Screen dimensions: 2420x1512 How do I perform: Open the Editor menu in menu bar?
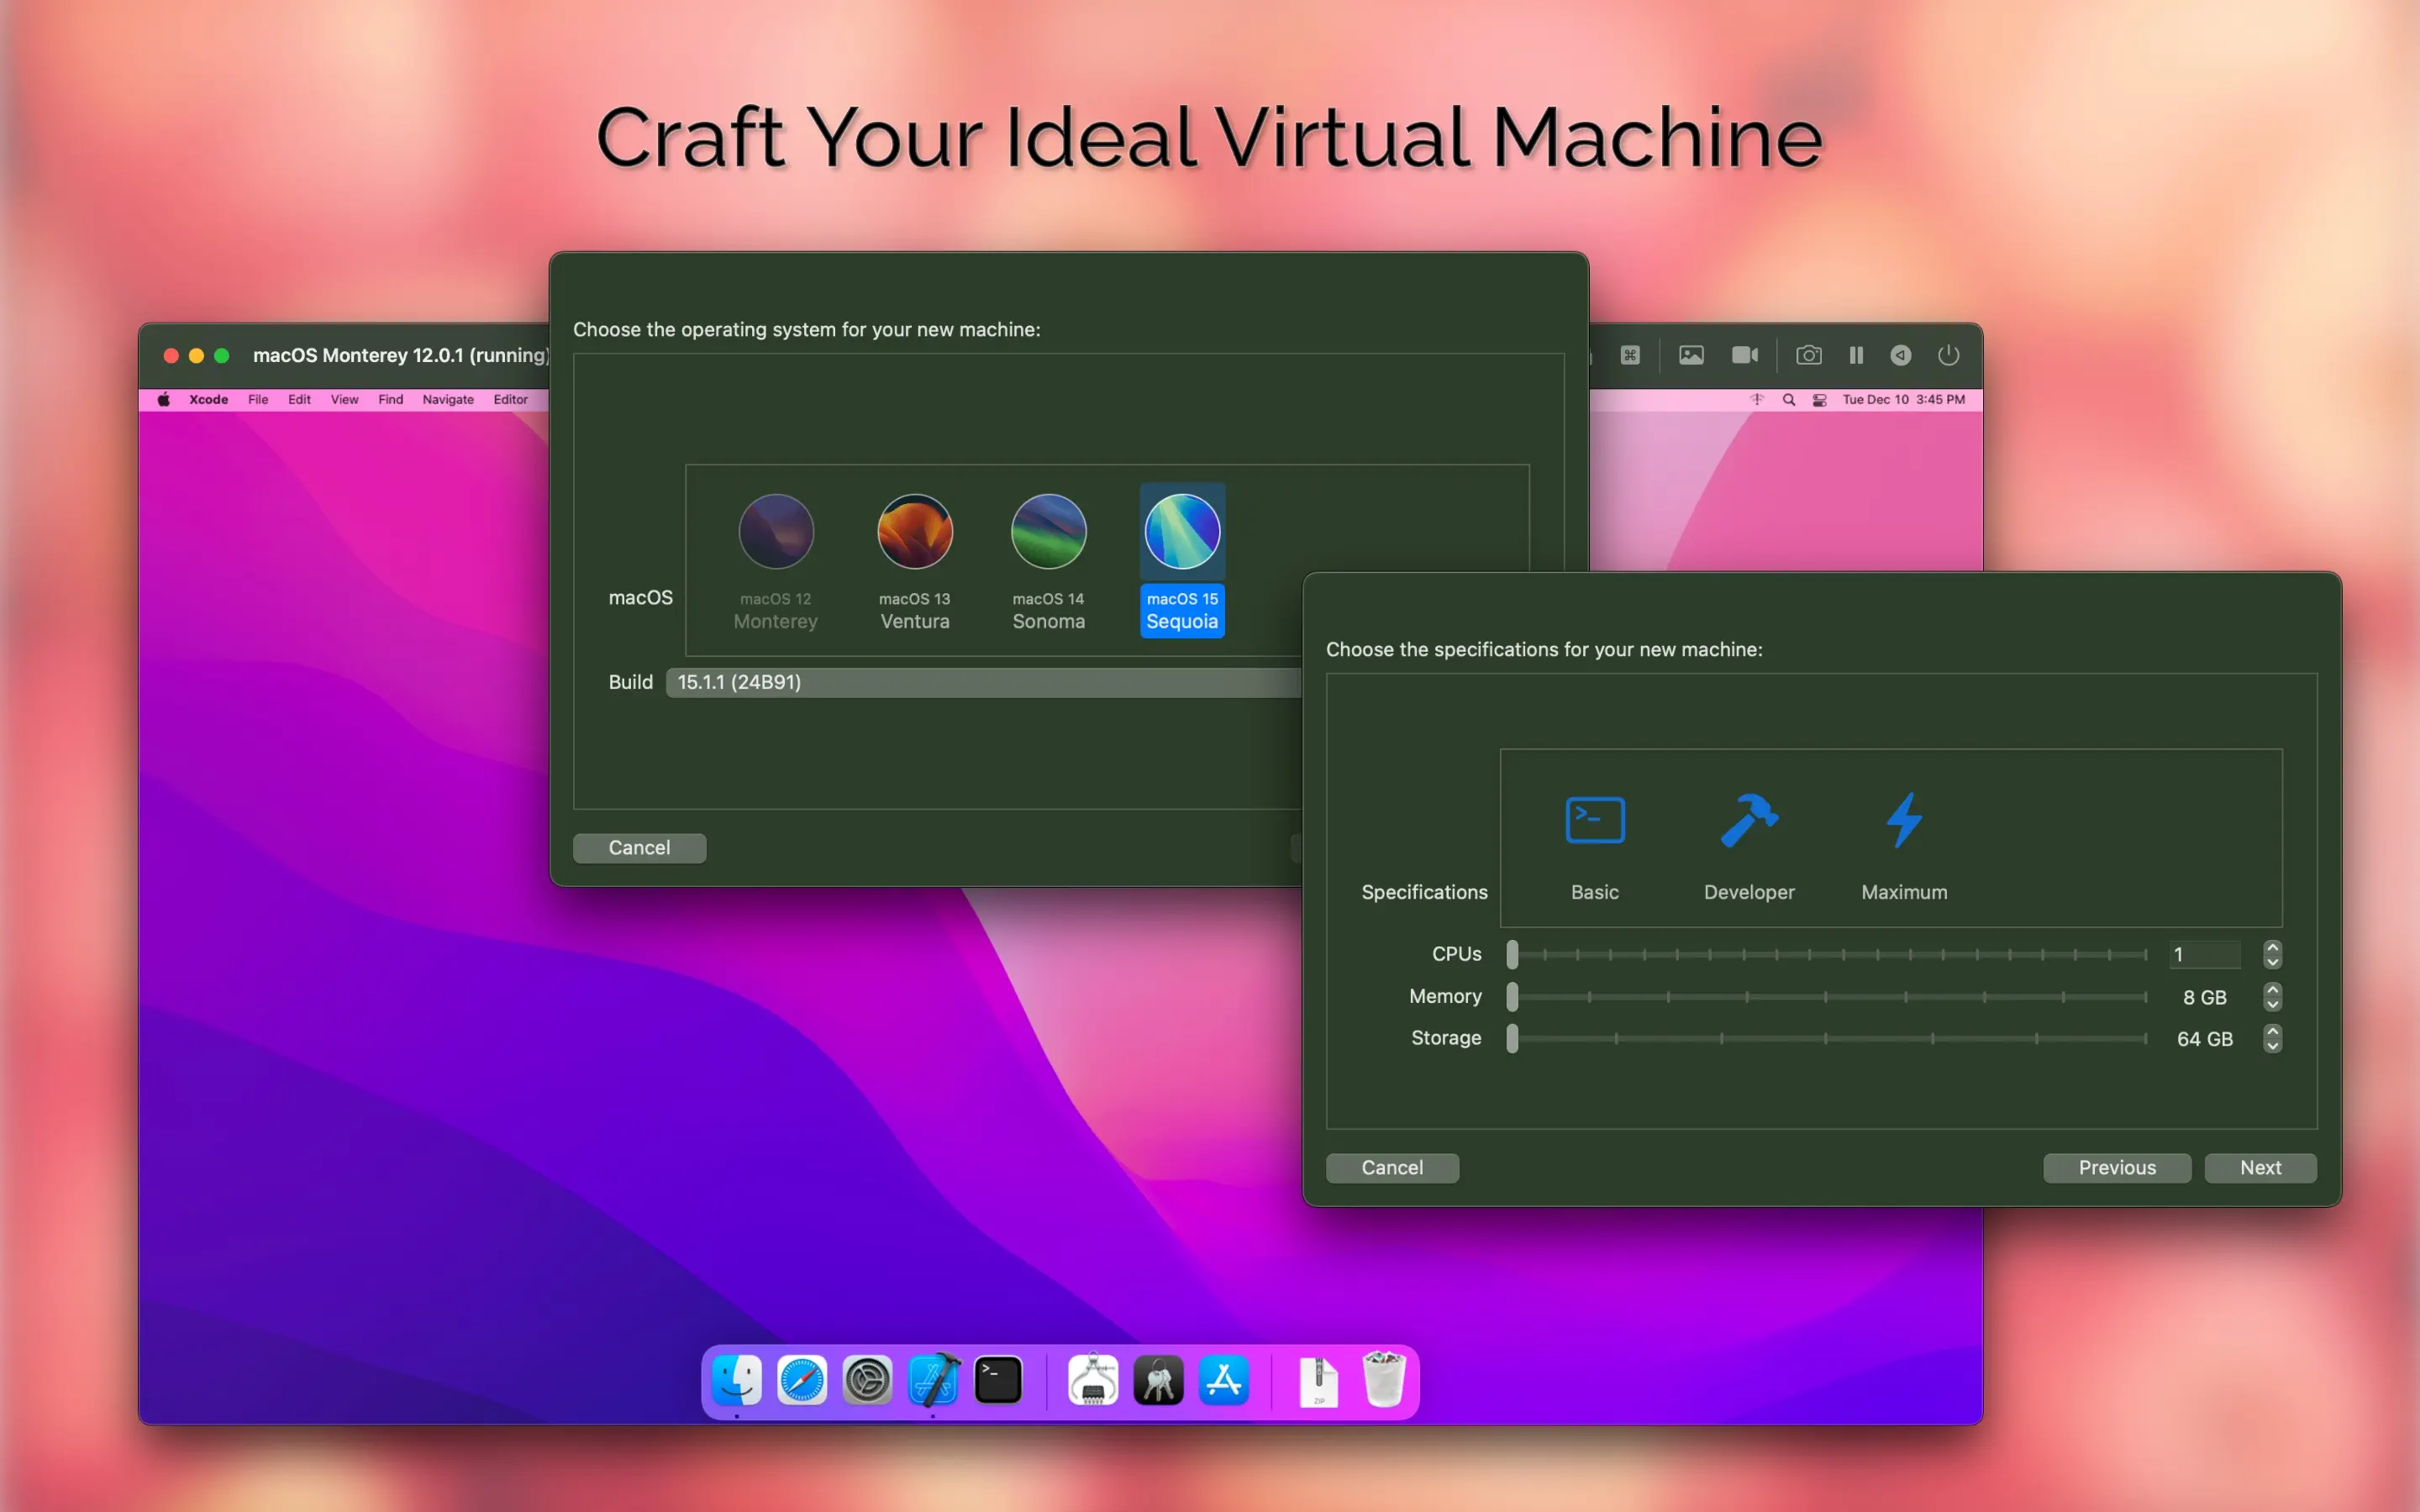[510, 399]
